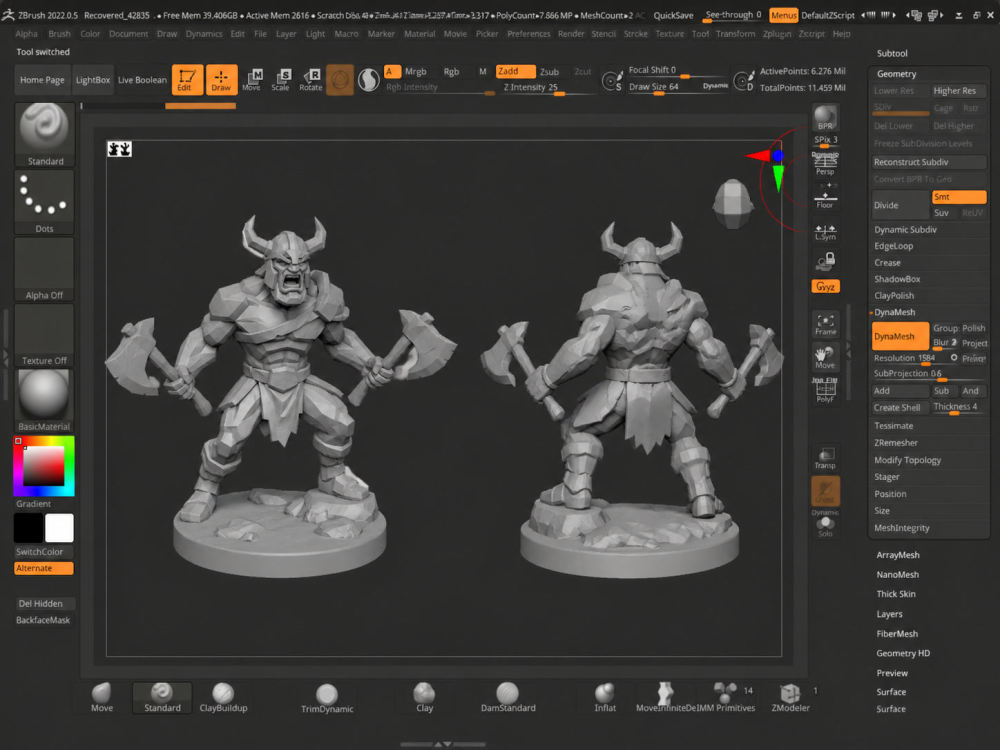
Task: Activate the Scale transform mode
Action: coord(281,80)
